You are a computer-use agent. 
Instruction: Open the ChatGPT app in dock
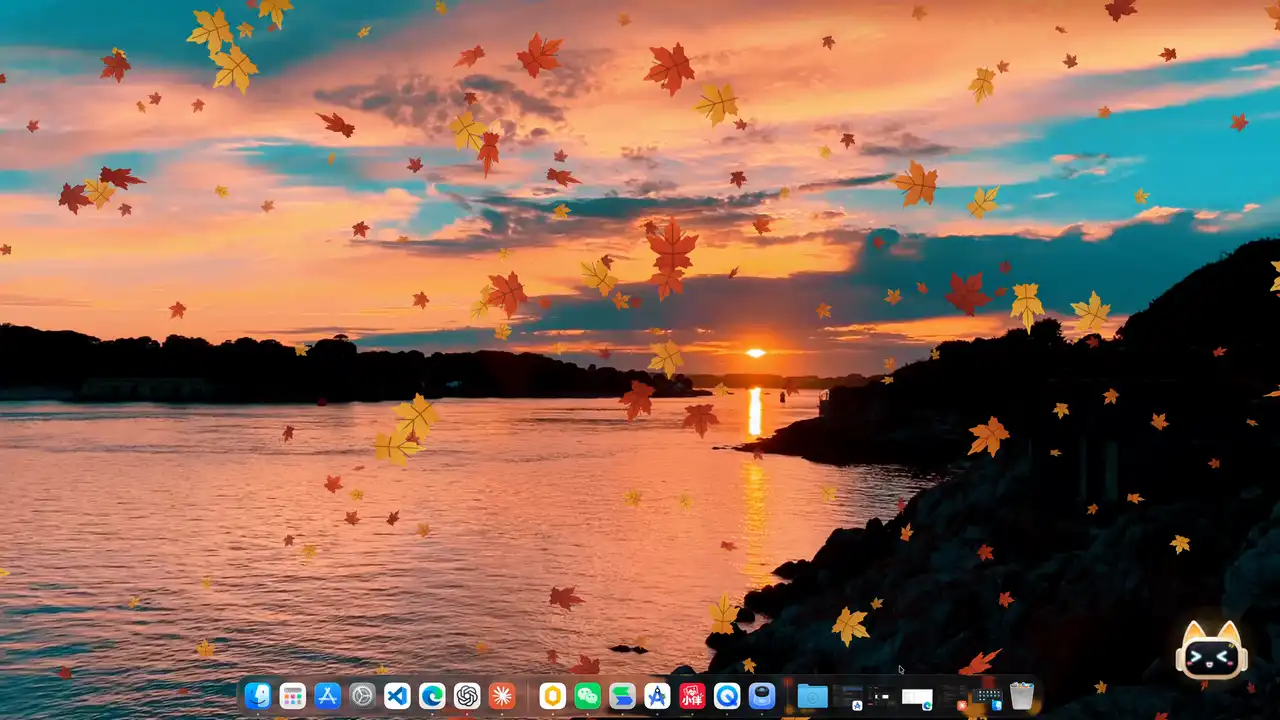[467, 696]
